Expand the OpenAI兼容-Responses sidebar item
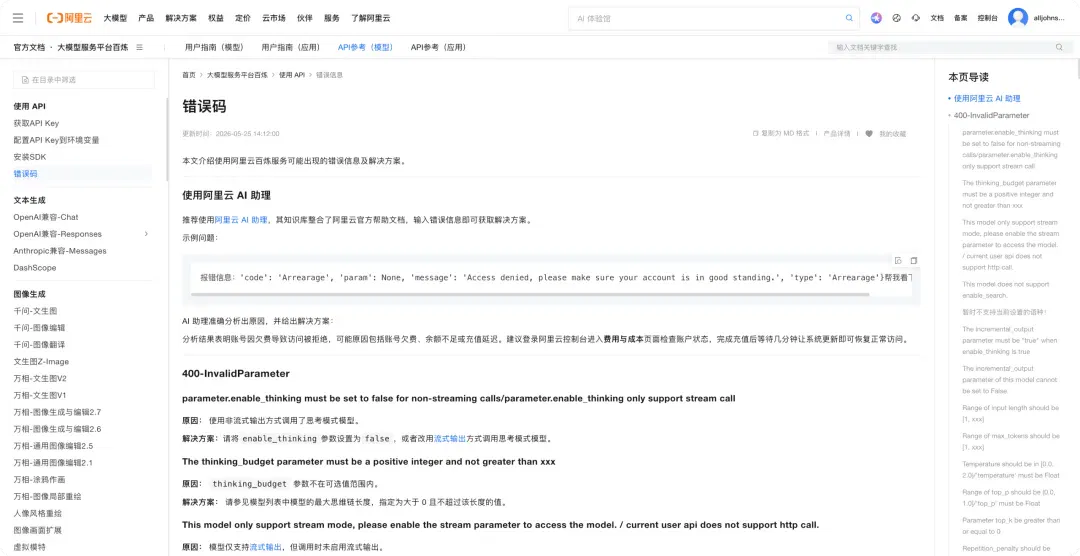Viewport: 1080px width, 556px height. 146,234
